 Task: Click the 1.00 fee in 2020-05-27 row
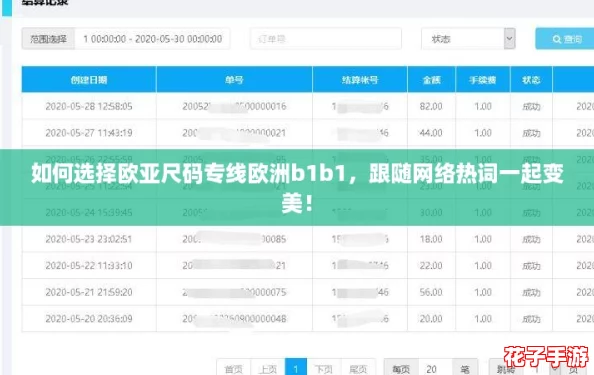tap(483, 133)
